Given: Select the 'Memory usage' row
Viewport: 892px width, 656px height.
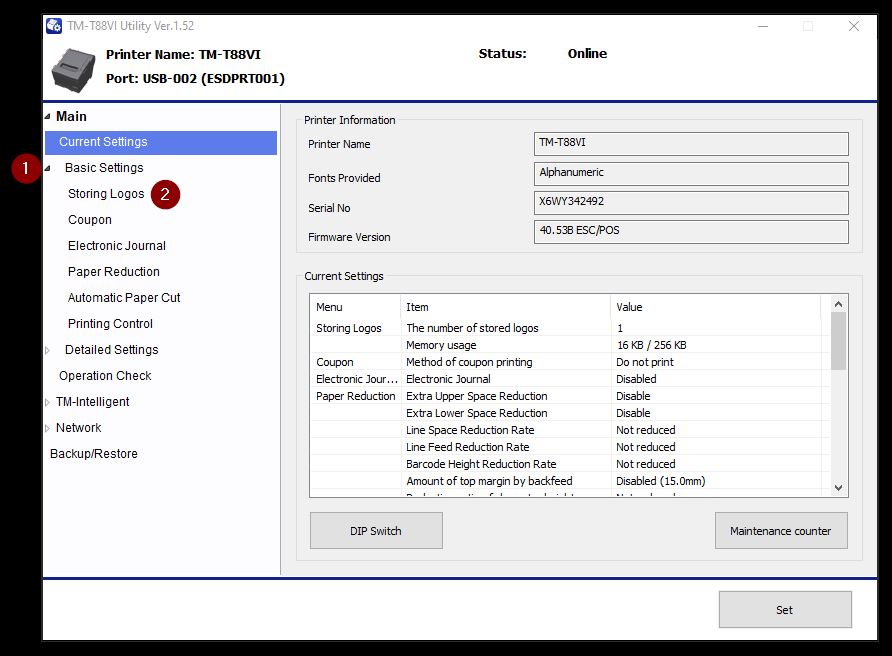Looking at the screenshot, I should (569, 345).
